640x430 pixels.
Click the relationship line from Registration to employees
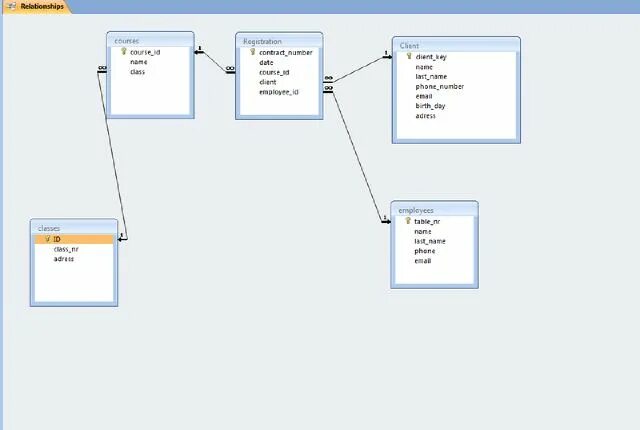click(x=357, y=155)
